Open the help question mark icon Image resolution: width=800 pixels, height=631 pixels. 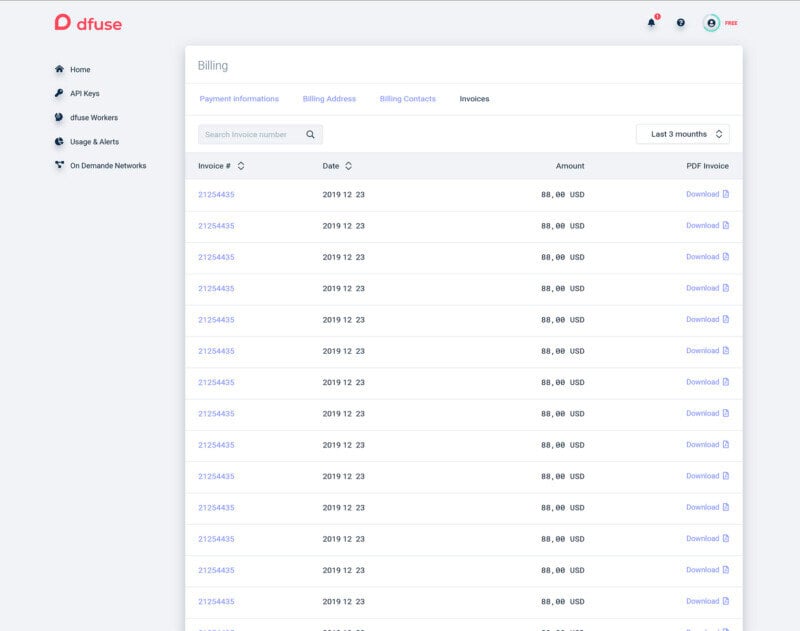click(x=681, y=22)
